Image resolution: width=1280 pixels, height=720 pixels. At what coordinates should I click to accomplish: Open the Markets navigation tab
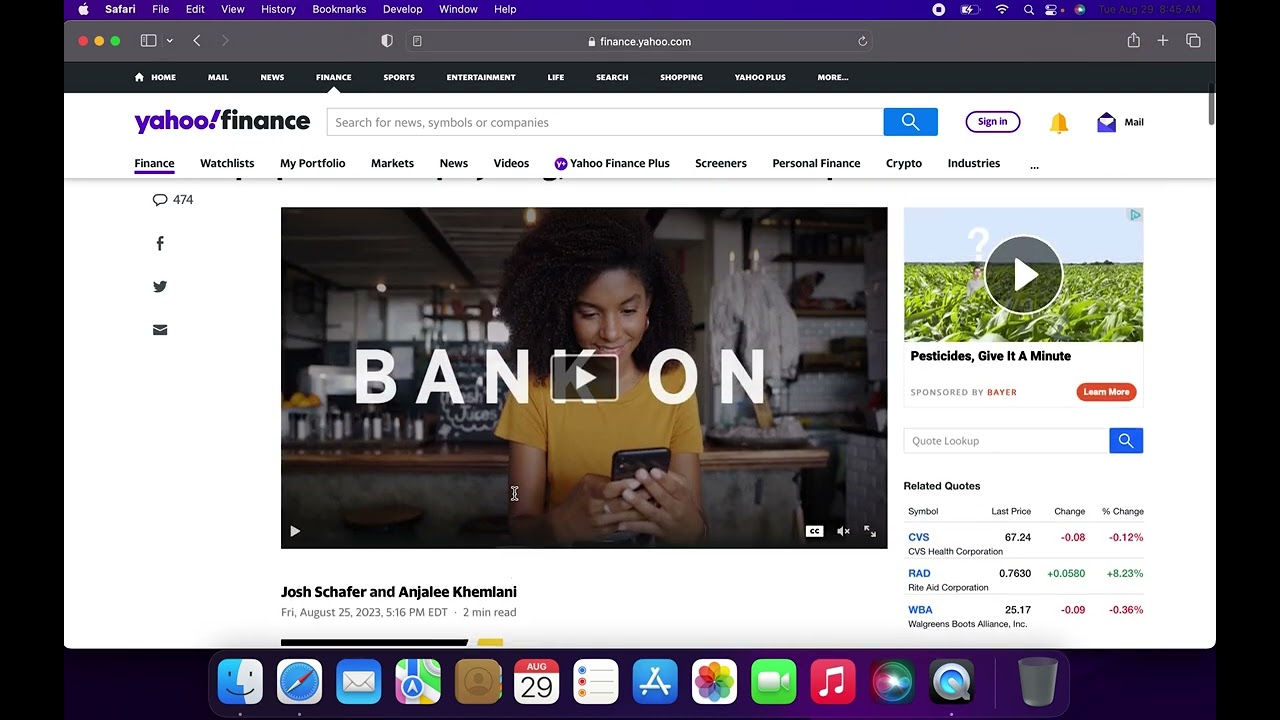[x=392, y=163]
